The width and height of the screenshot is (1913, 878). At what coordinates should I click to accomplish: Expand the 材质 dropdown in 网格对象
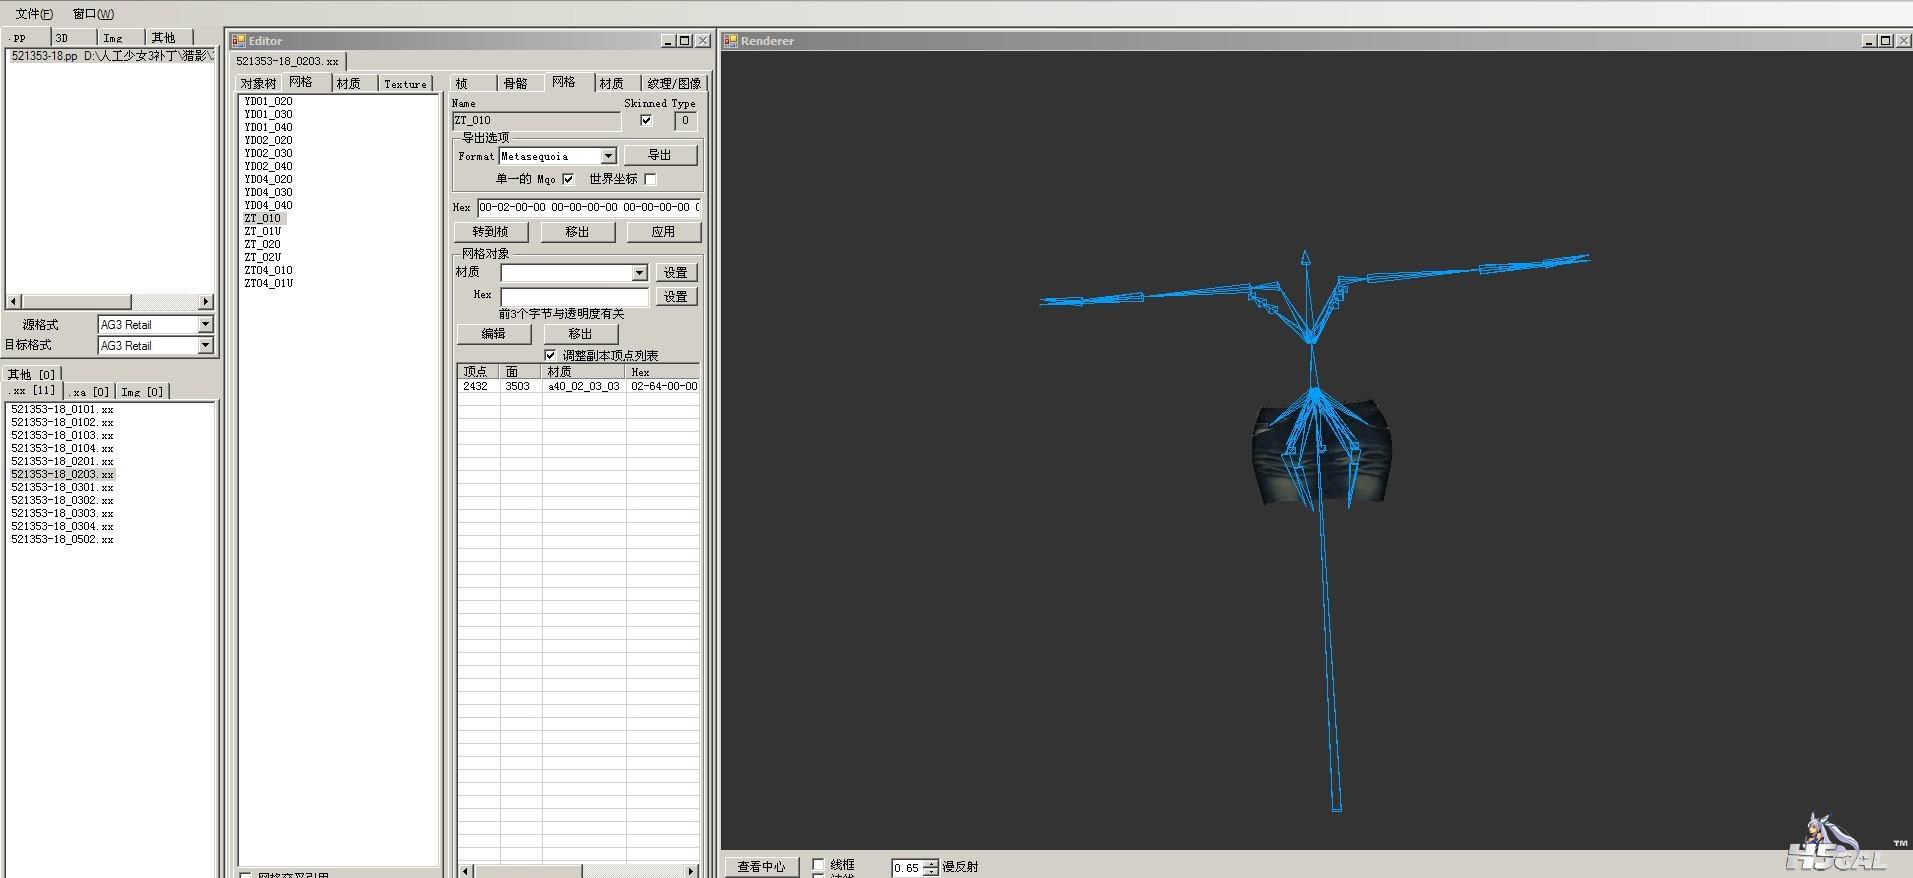(639, 273)
